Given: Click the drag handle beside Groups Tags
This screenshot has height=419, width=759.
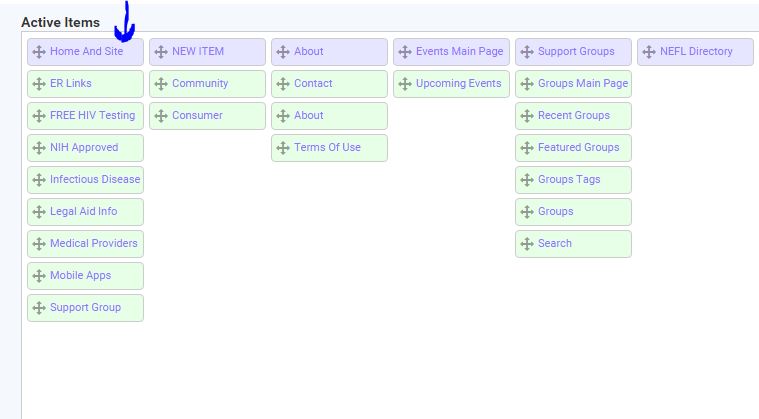Looking at the screenshot, I should point(527,180).
